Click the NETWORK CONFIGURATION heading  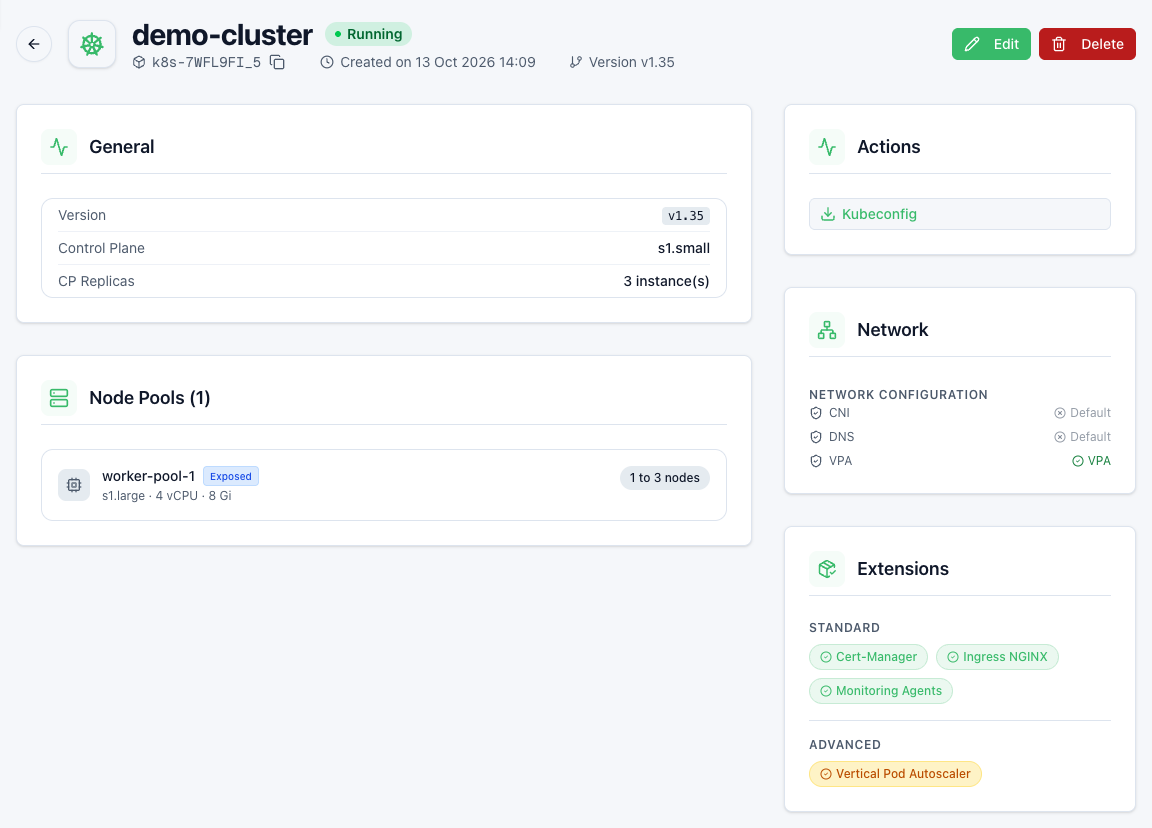pyautogui.click(x=898, y=395)
